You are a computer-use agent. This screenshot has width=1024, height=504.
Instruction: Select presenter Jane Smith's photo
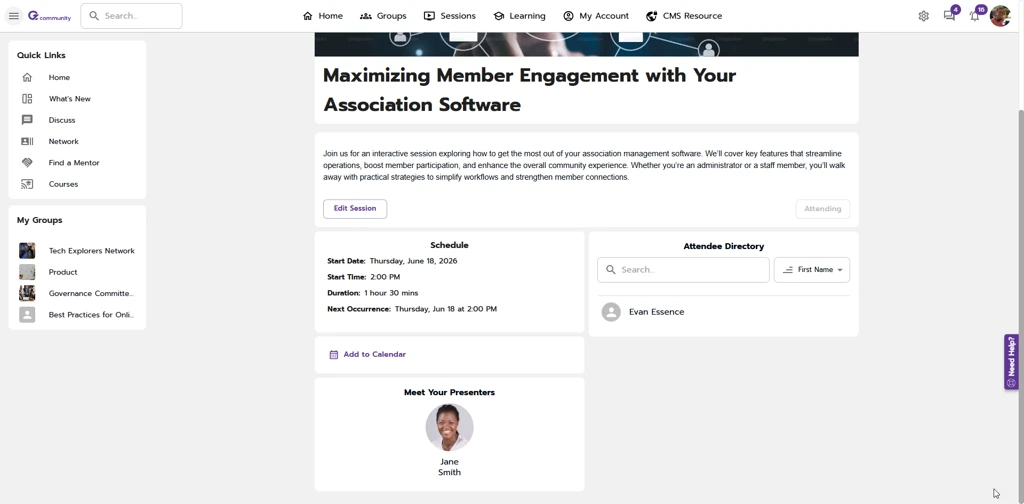pos(449,427)
